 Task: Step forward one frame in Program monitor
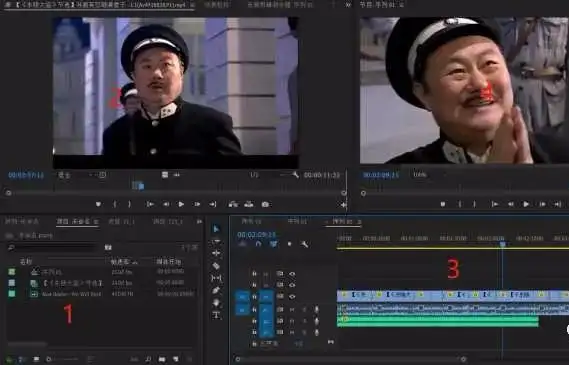pyautogui.click(x=542, y=204)
